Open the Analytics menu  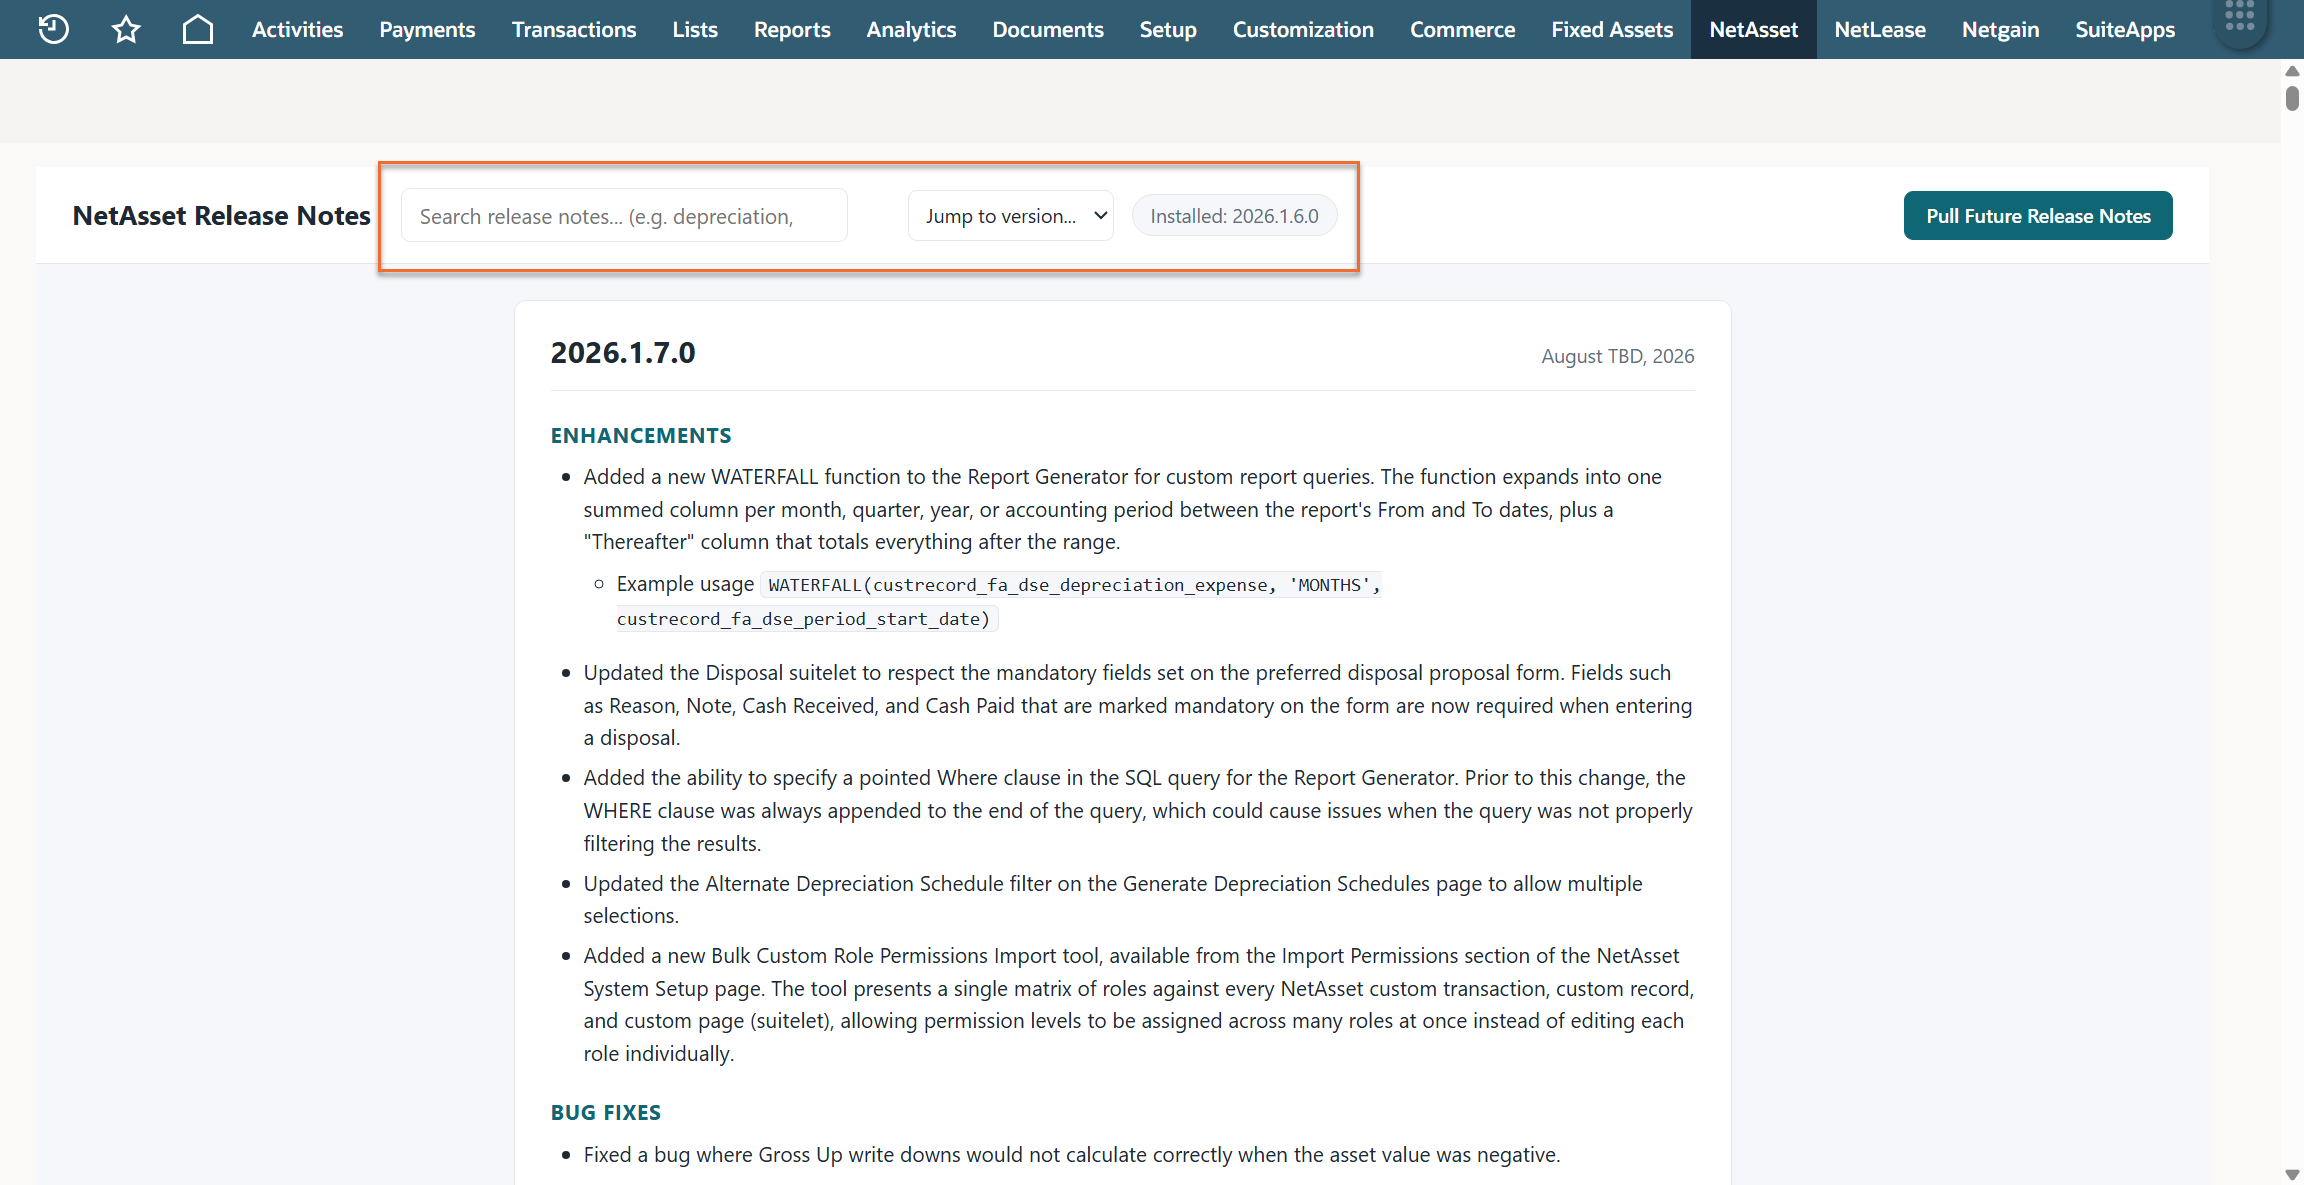click(911, 29)
